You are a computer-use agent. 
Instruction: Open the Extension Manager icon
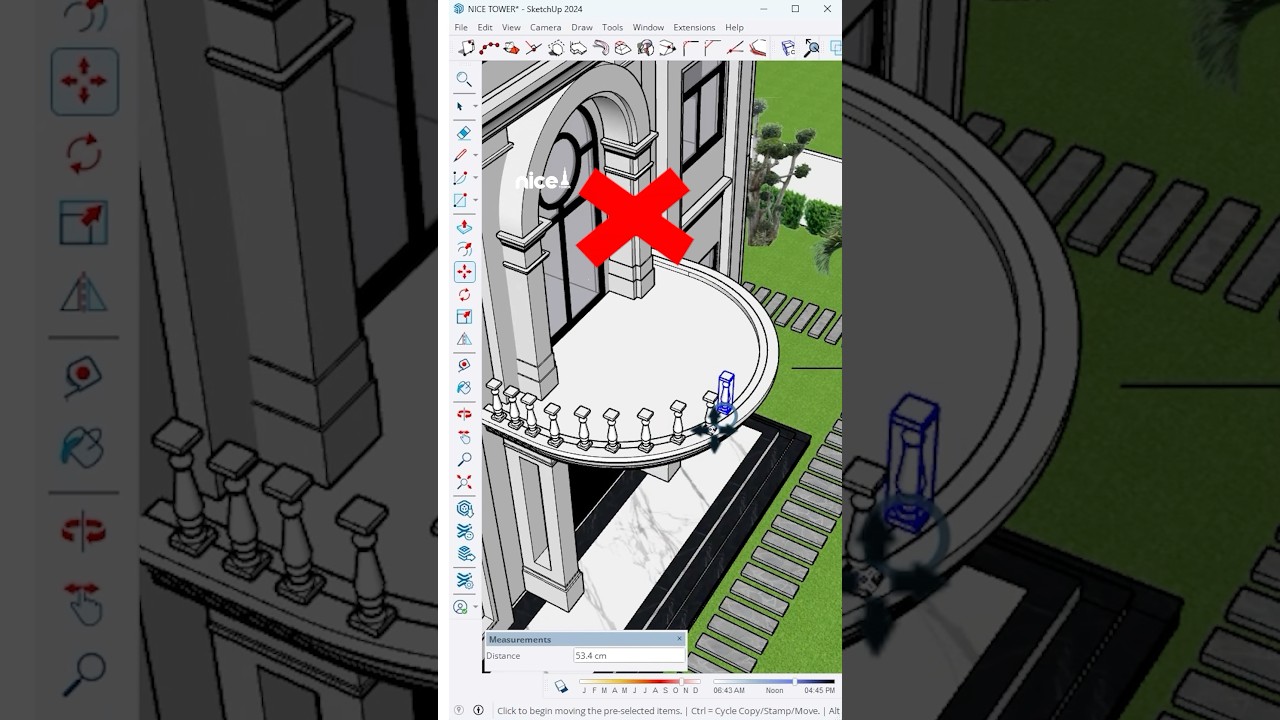point(464,579)
